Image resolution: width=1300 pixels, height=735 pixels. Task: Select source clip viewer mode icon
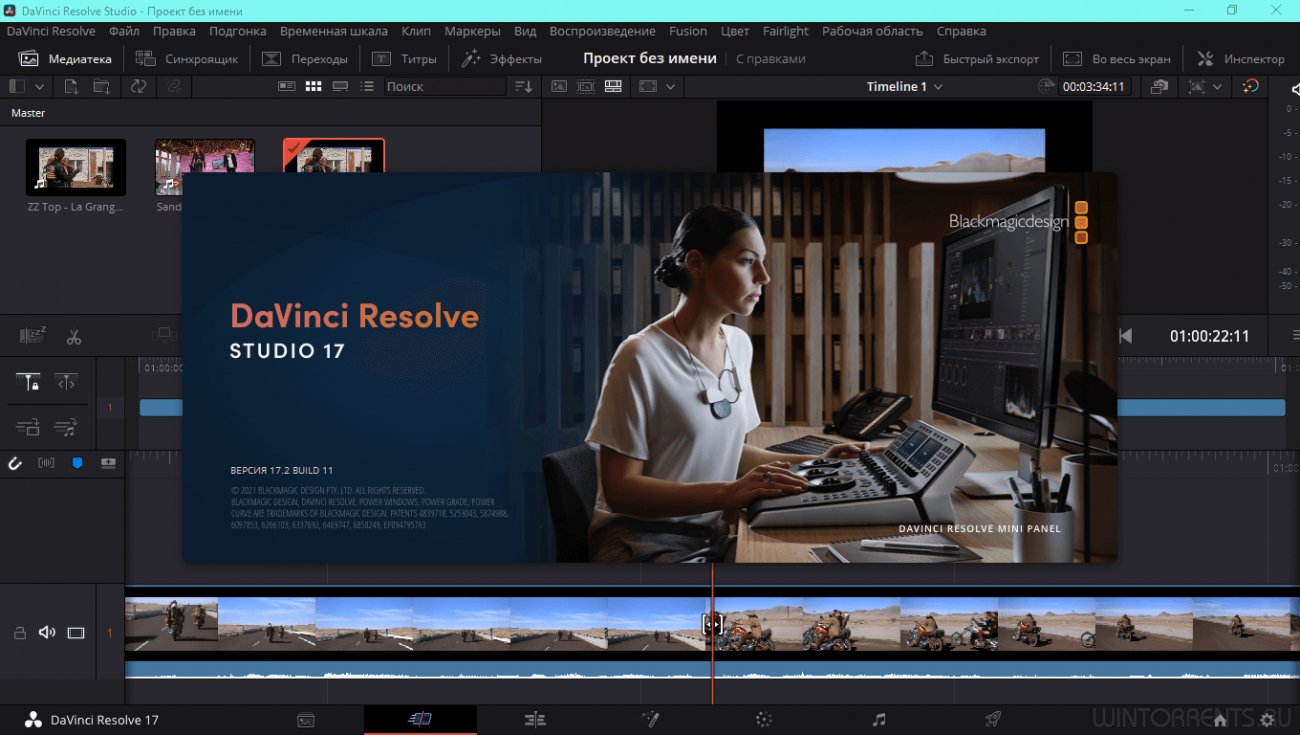coord(559,87)
